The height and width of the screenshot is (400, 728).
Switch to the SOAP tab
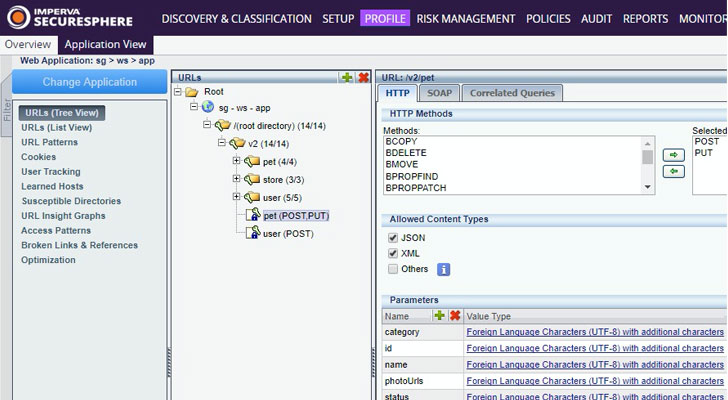click(x=437, y=93)
